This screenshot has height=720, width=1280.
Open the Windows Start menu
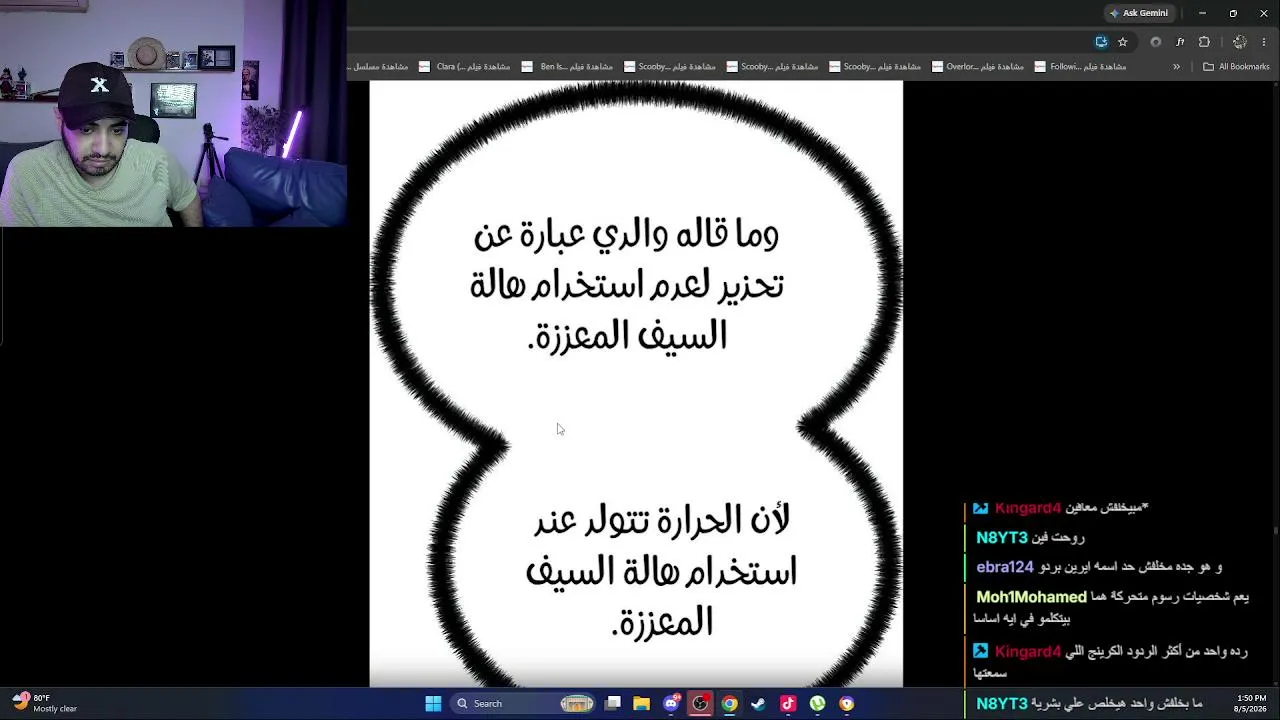pyautogui.click(x=433, y=704)
